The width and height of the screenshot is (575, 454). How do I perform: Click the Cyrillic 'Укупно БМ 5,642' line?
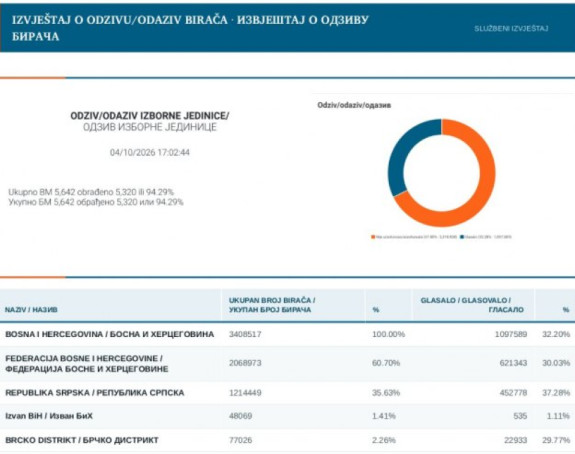click(x=96, y=202)
